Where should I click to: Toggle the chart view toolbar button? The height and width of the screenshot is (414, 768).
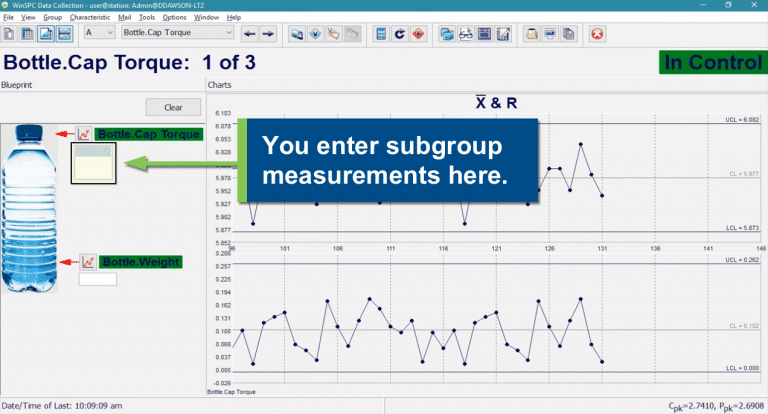46,33
